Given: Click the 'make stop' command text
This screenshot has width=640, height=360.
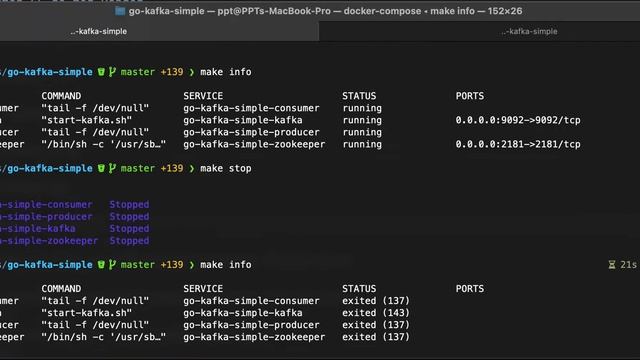Looking at the screenshot, I should click(226, 169).
